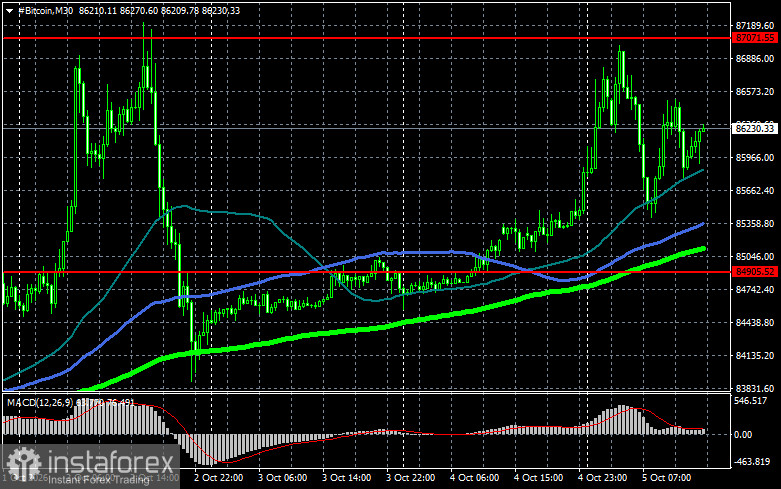The image size is (781, 489).
Task: Select the red 84905.52 support price tag
Action: click(755, 272)
